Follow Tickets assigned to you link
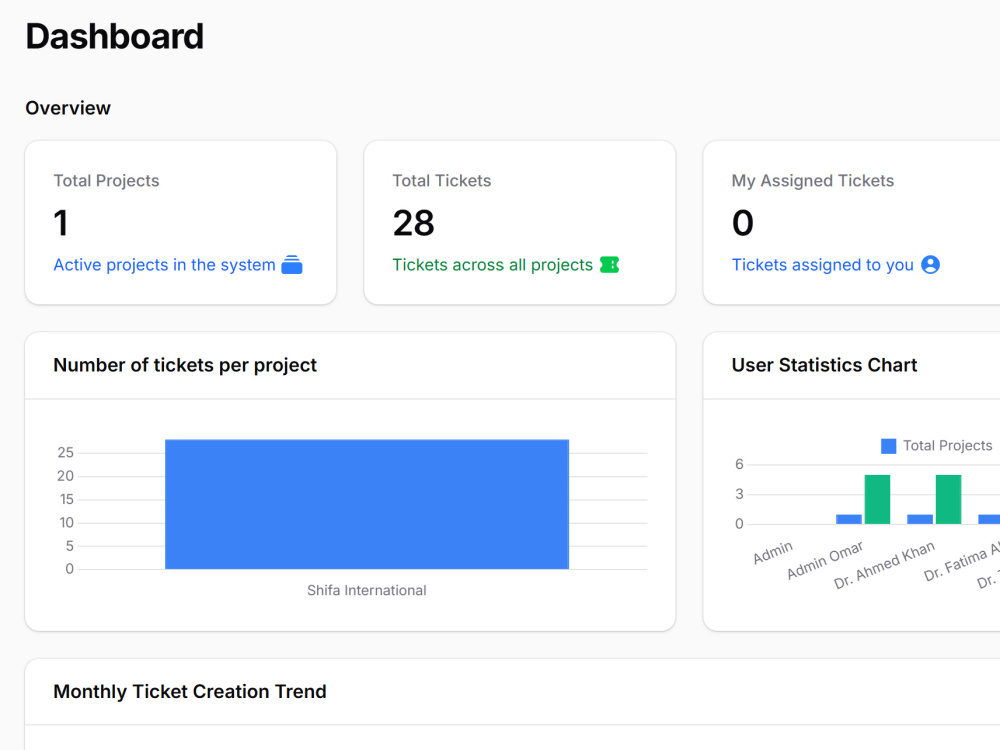Viewport: 1000px width, 750px height. (x=822, y=265)
